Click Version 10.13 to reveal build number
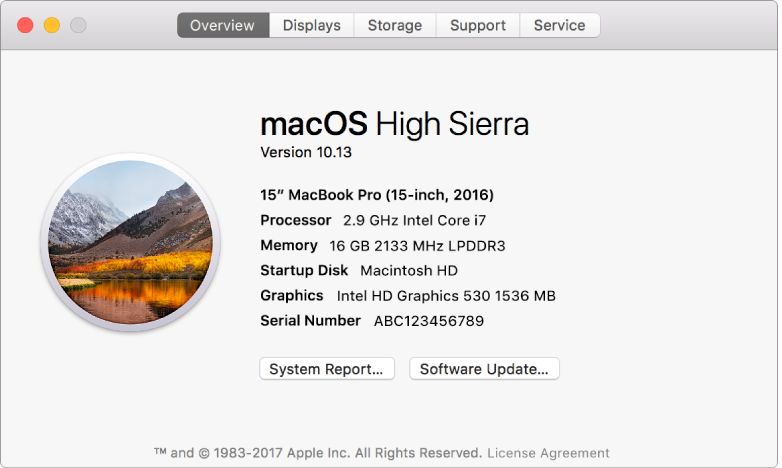The width and height of the screenshot is (782, 468). (306, 153)
